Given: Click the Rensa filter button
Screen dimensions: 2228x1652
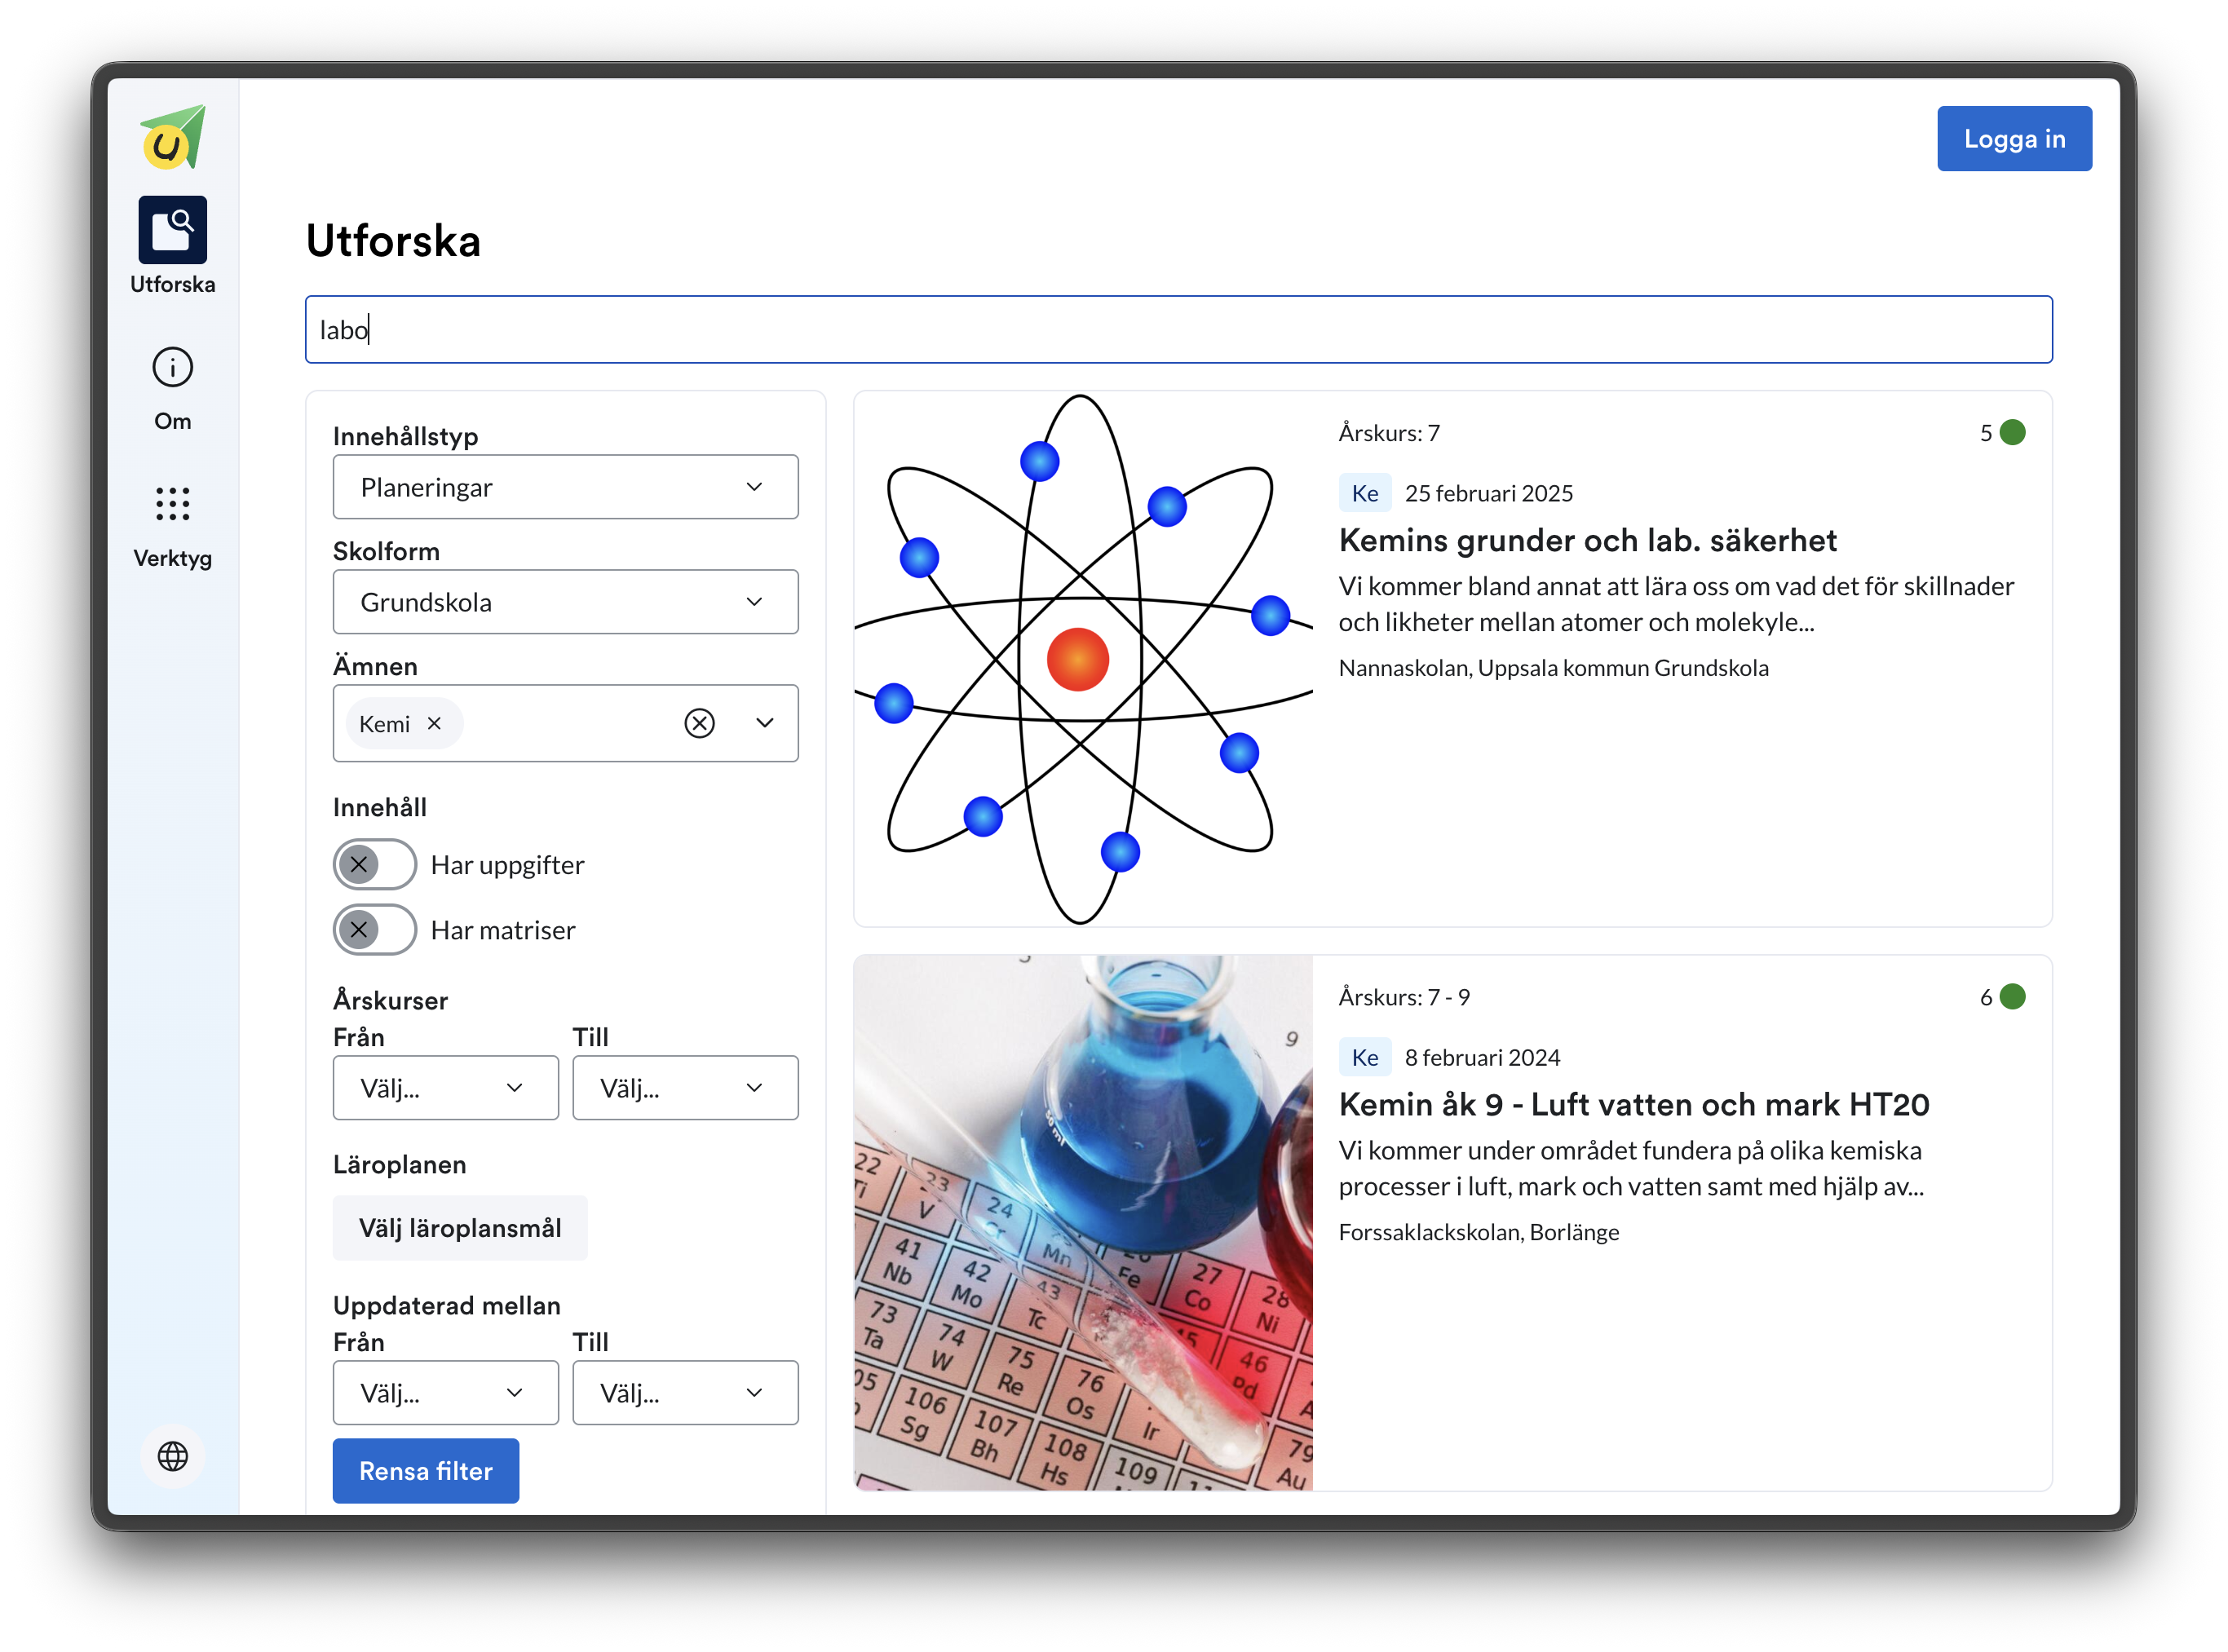Looking at the screenshot, I should tap(426, 1470).
